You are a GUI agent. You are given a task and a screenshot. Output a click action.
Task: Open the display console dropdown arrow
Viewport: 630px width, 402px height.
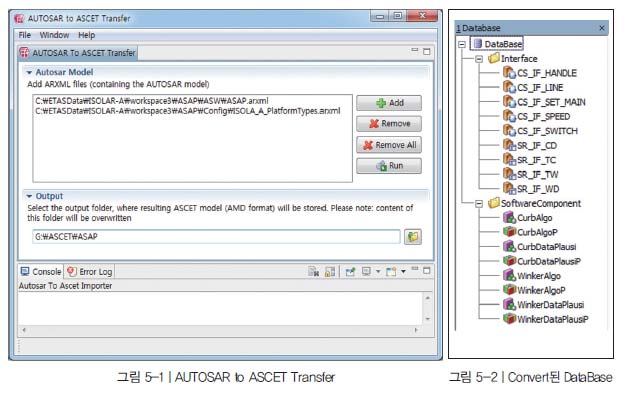378,272
